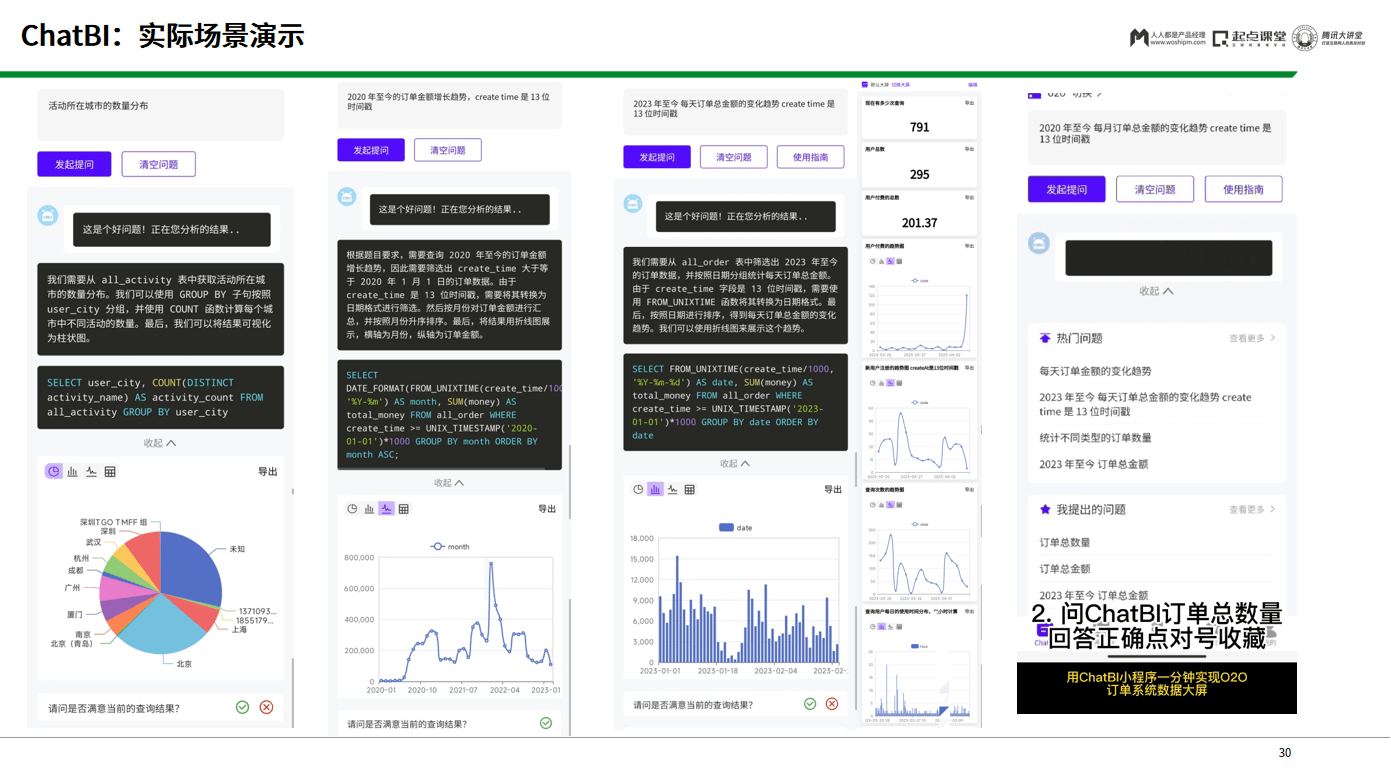Select the line chart icon in the second panel

click(x=386, y=508)
